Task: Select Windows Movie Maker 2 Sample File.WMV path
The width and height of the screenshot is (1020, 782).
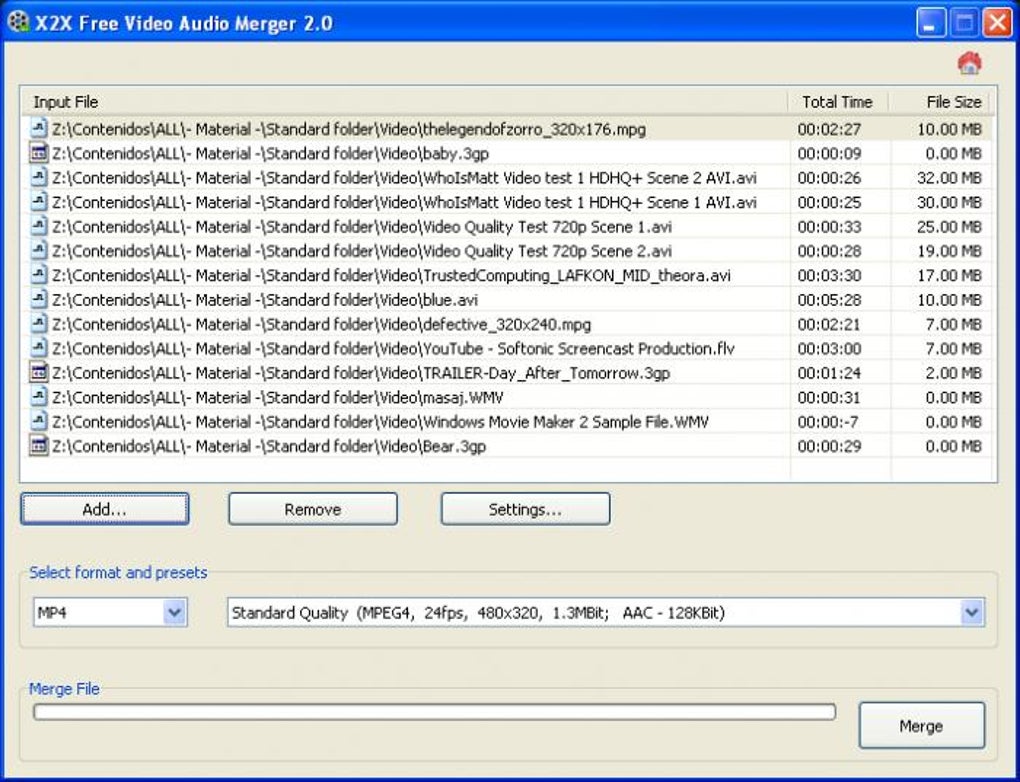Action: [x=381, y=422]
